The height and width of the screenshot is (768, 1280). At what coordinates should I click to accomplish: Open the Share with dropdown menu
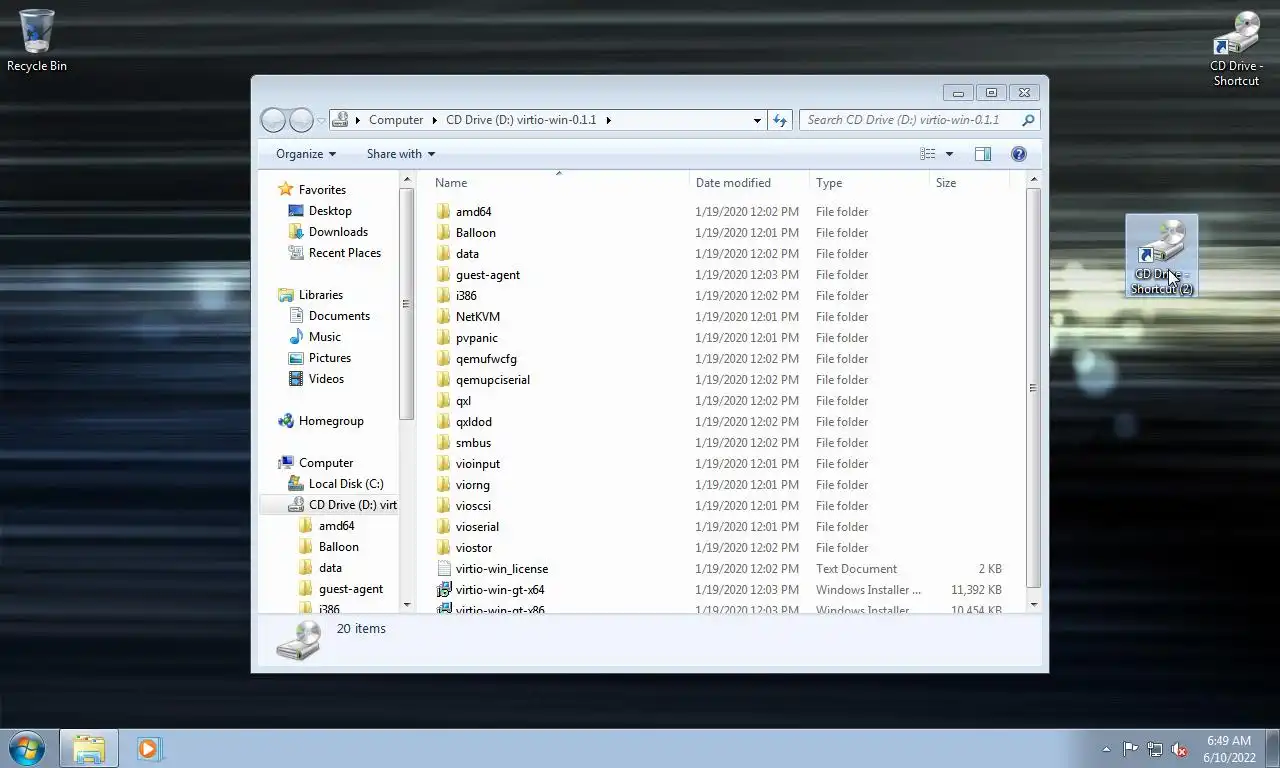coord(401,154)
